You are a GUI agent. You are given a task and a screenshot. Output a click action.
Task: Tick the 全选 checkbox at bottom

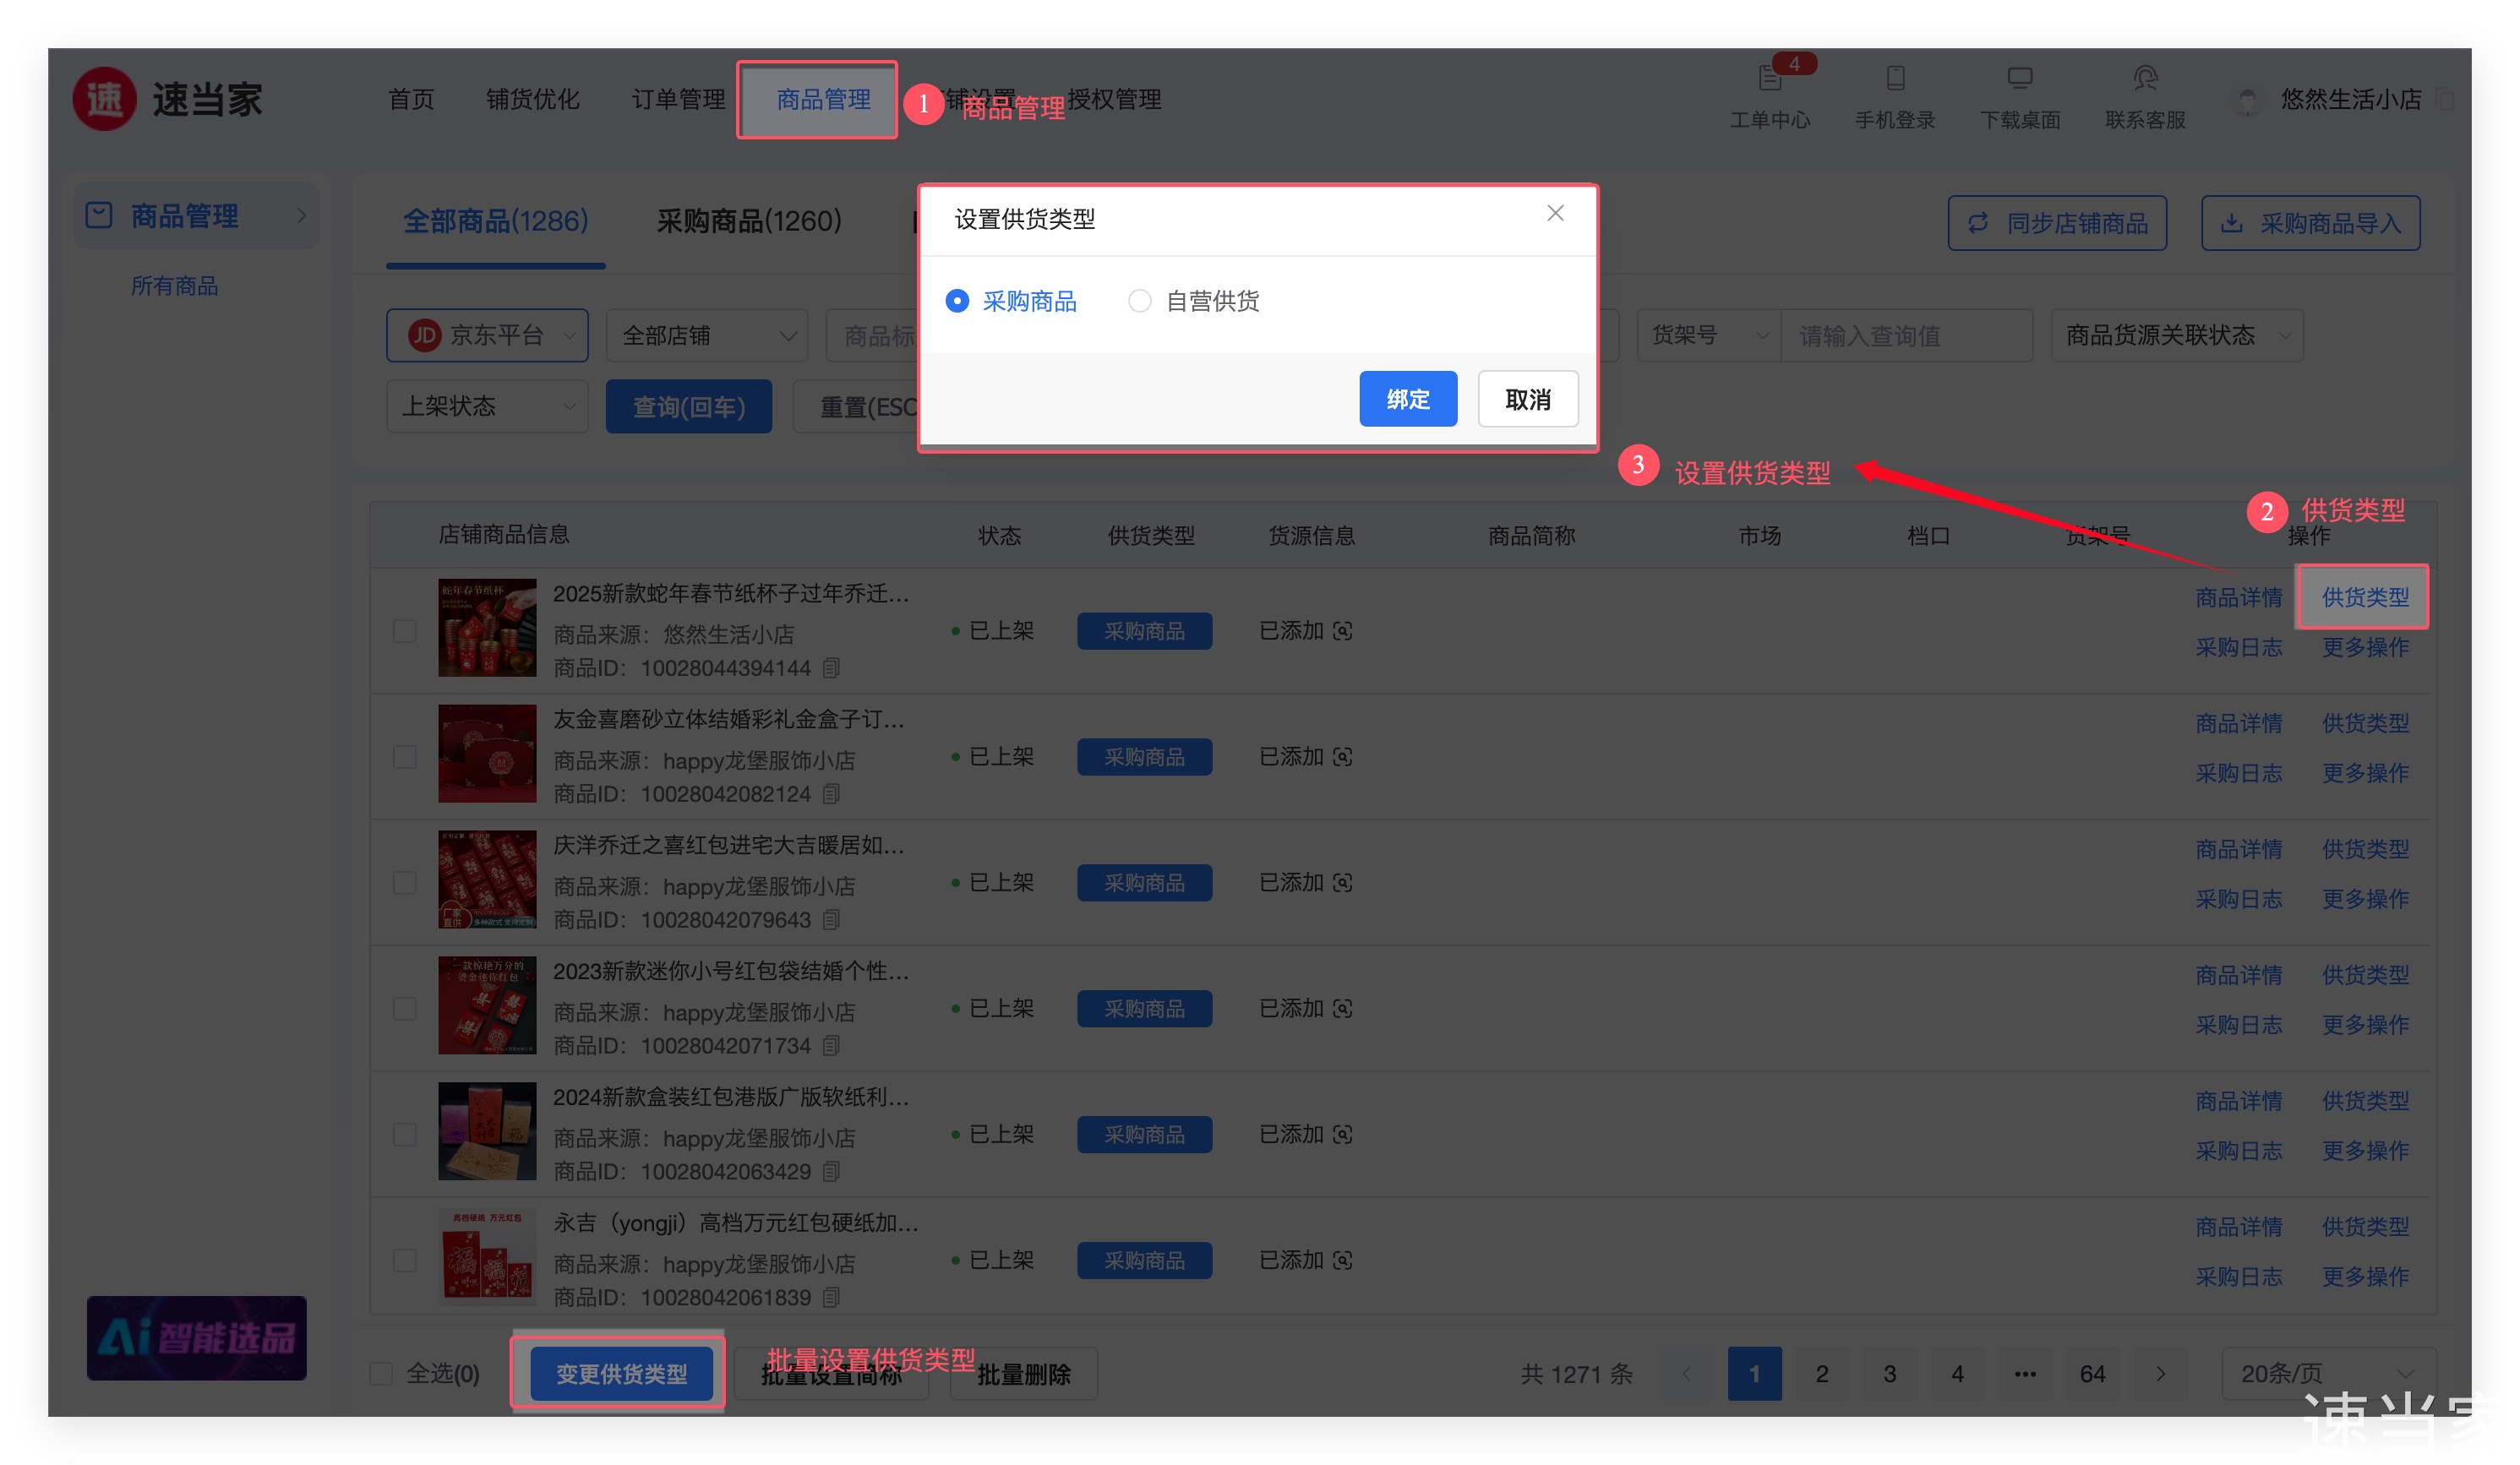pyautogui.click(x=381, y=1373)
